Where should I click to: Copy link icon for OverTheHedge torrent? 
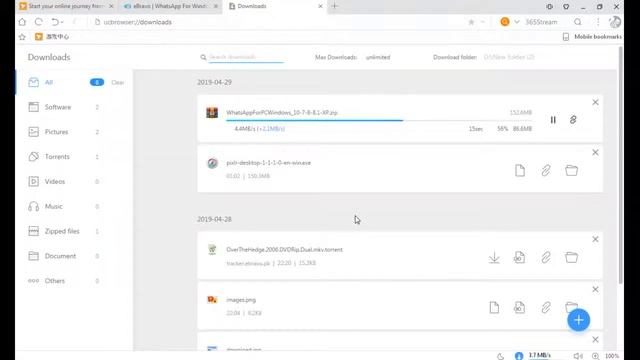pos(546,258)
